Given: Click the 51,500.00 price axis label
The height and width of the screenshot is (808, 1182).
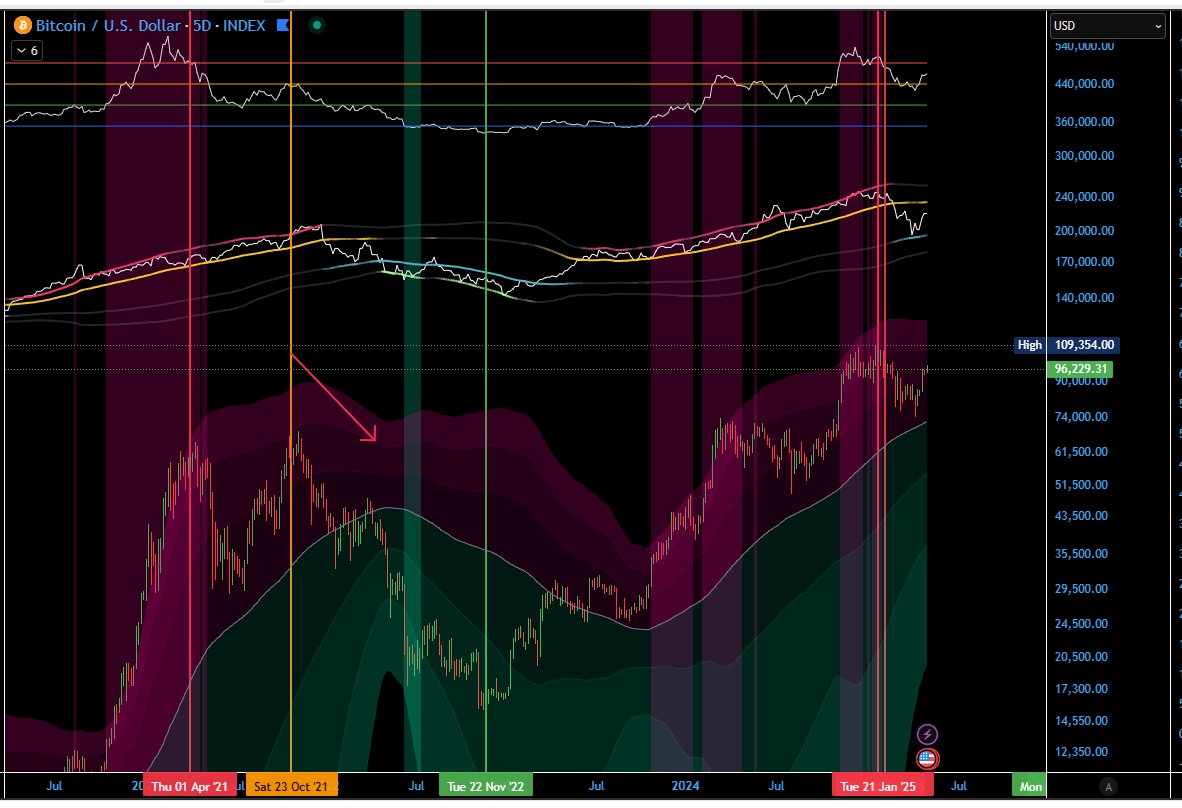Looking at the screenshot, I should tap(1081, 485).
